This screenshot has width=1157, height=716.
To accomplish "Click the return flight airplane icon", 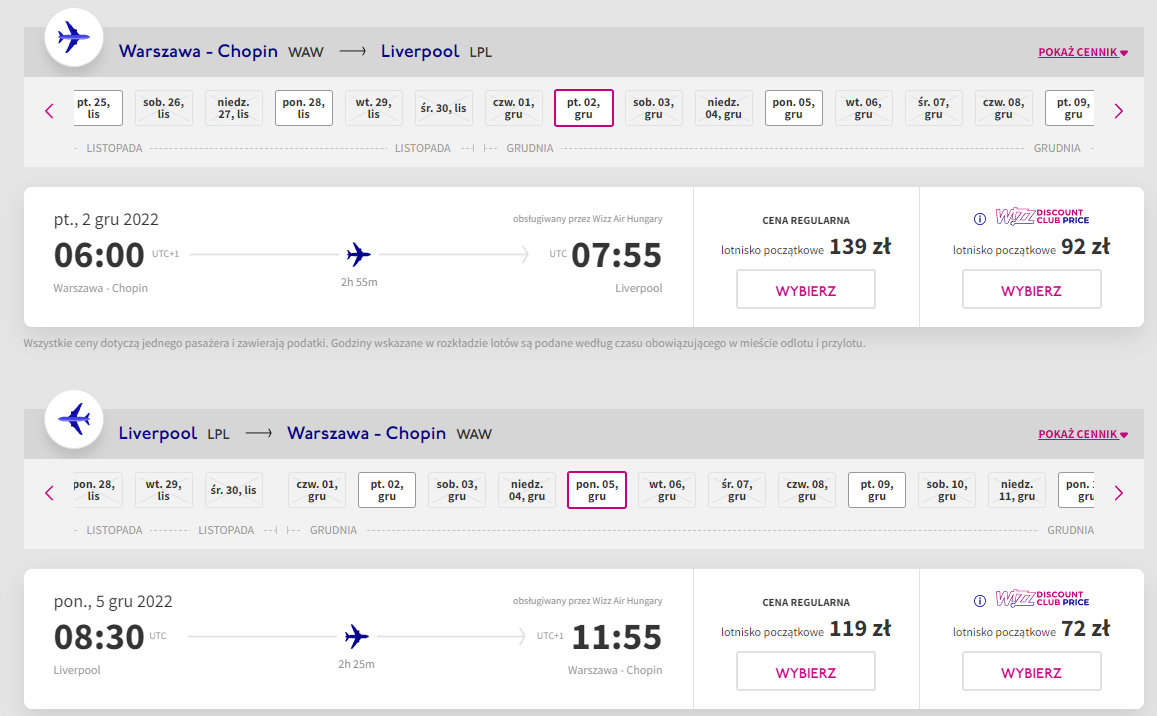I will pos(74,419).
